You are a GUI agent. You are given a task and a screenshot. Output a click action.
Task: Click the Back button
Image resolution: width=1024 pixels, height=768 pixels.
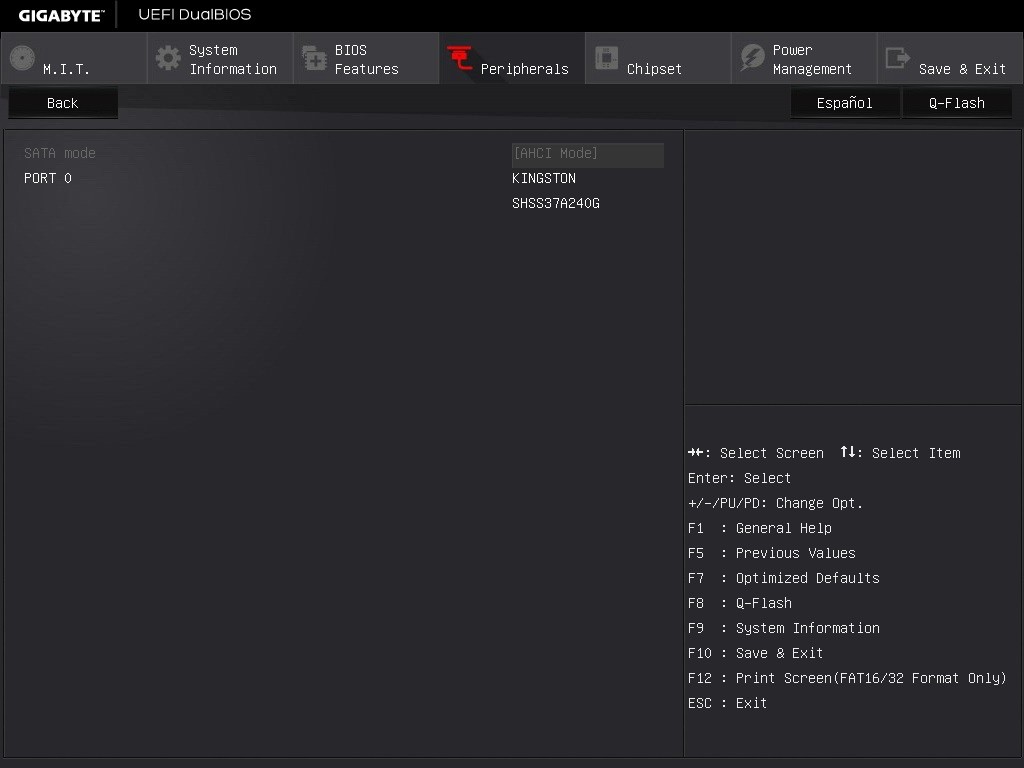pos(62,102)
